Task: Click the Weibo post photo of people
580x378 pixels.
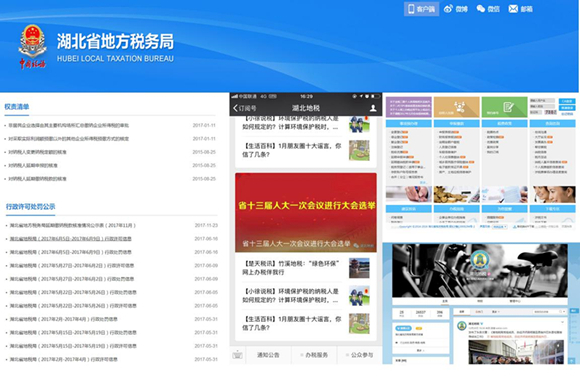Action: [x=516, y=352]
